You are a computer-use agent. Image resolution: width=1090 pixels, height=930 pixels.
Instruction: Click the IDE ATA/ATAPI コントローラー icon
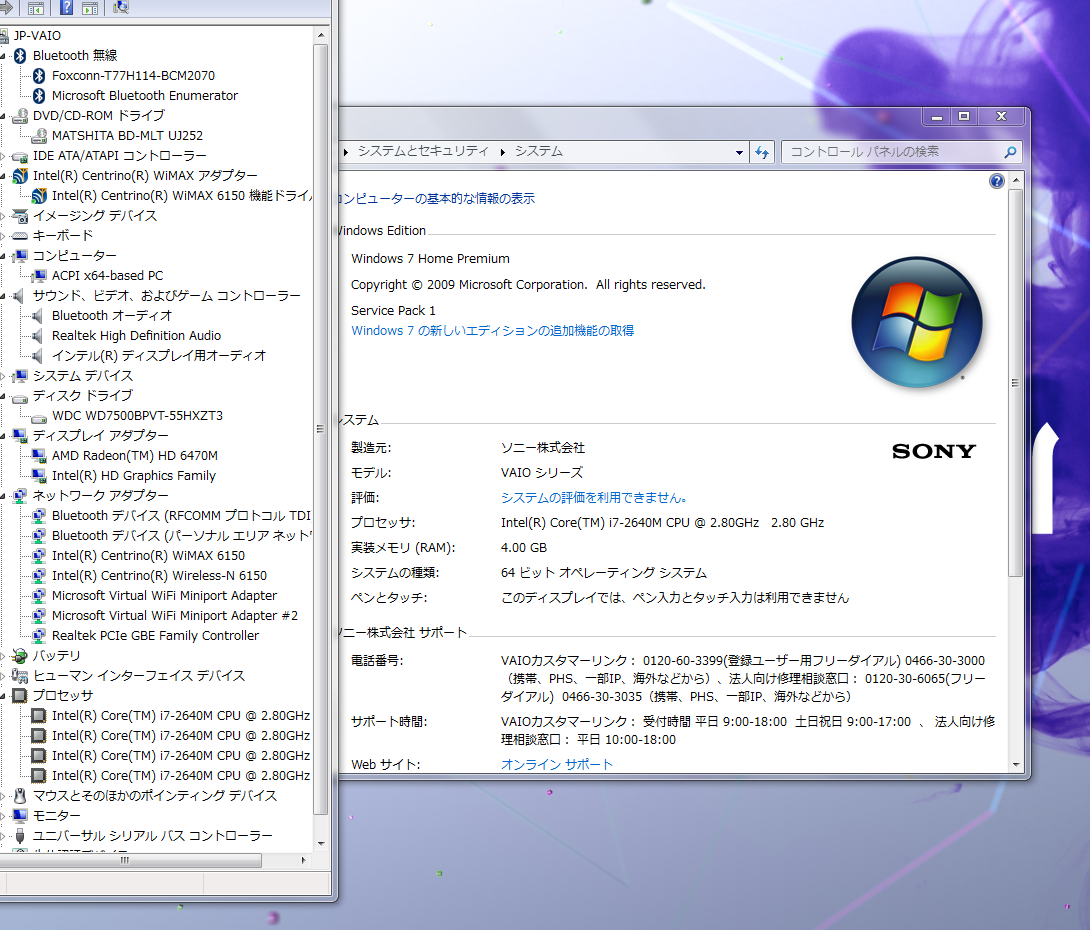click(x=20, y=156)
